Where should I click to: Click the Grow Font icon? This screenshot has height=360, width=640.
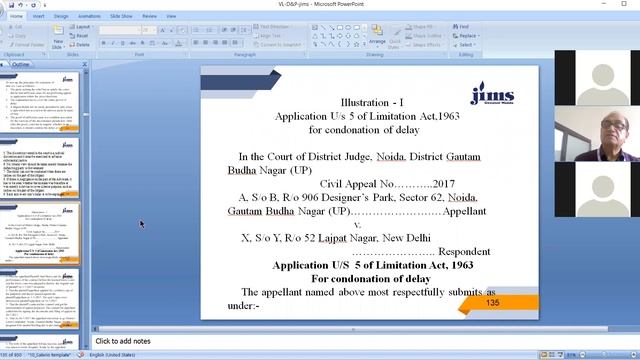coord(162,30)
